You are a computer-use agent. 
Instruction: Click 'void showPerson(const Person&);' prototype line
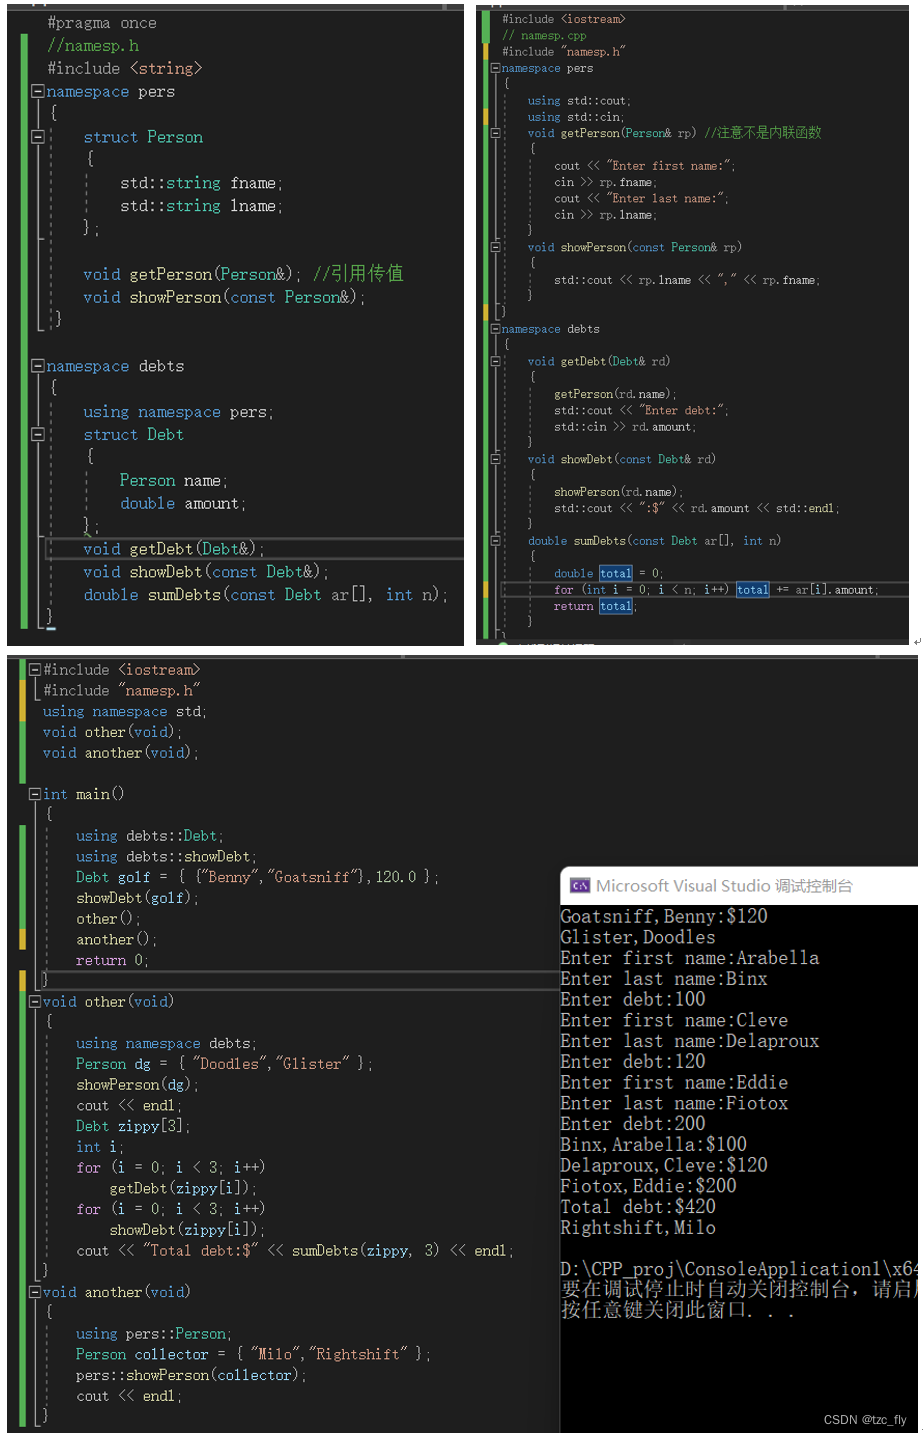tap(224, 297)
